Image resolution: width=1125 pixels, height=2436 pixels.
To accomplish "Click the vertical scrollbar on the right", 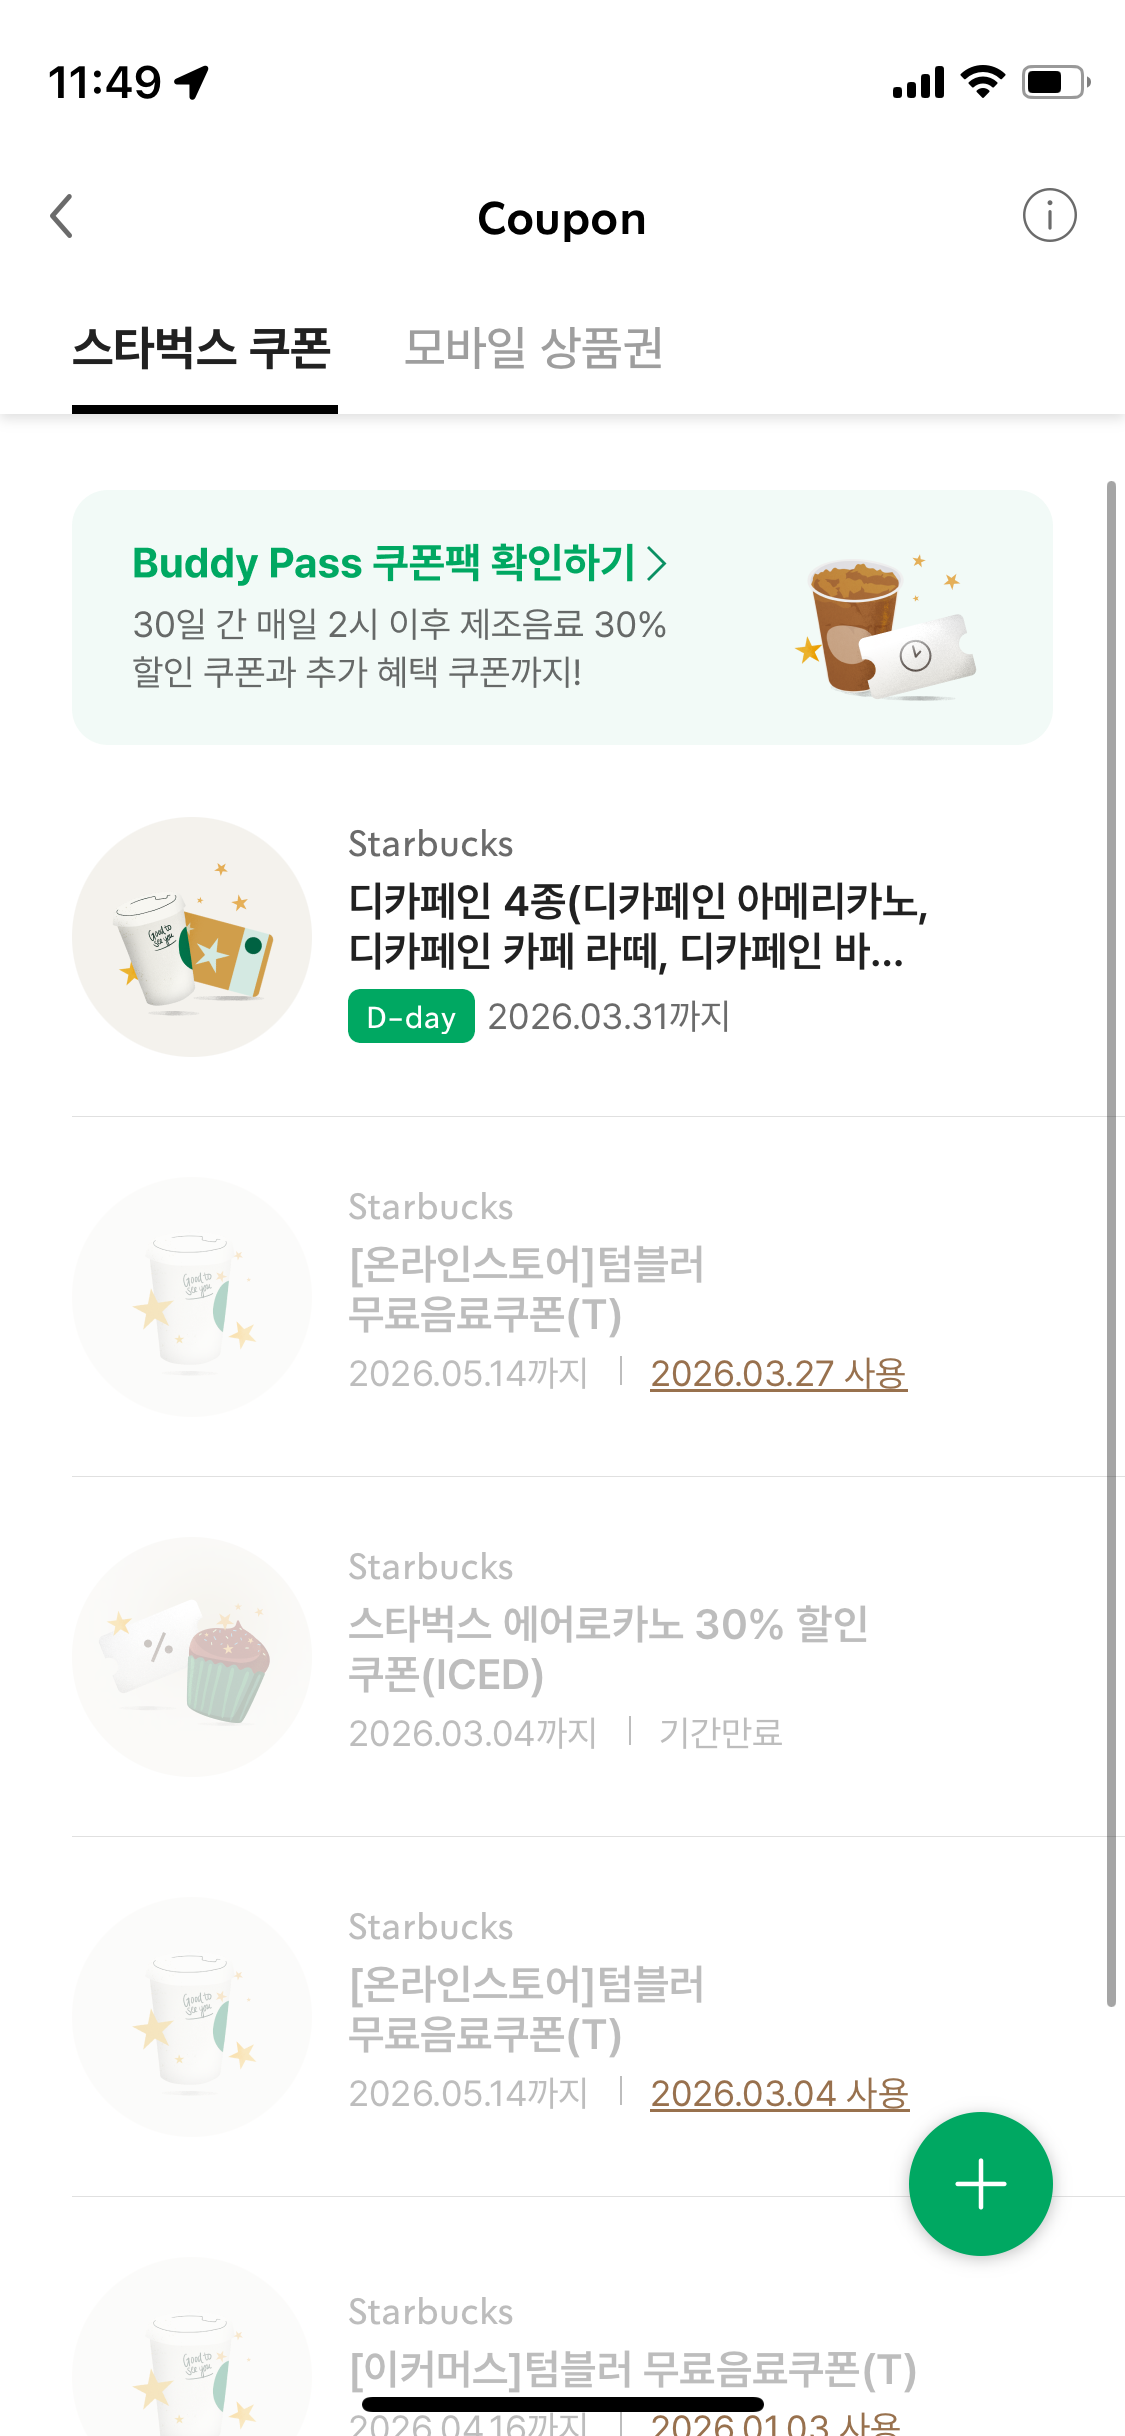I will [1110, 1244].
